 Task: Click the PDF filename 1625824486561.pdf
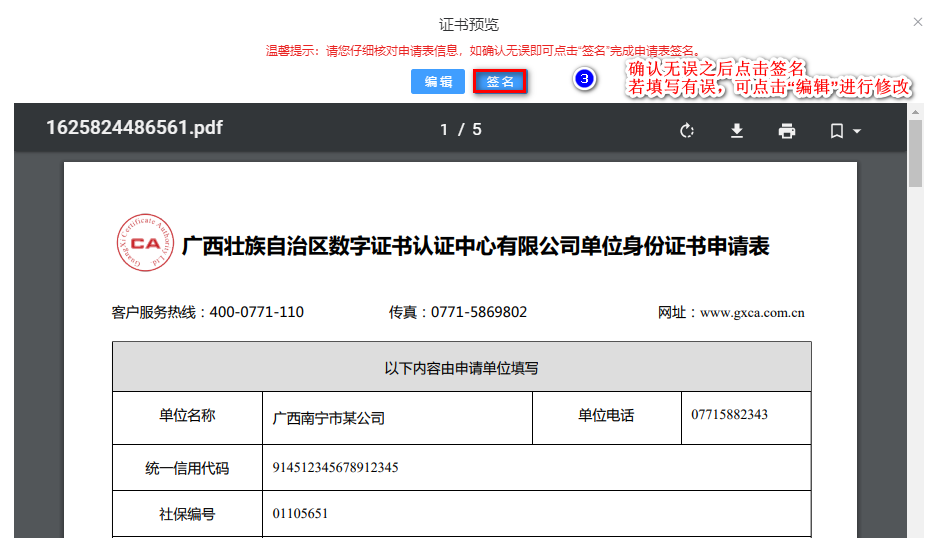point(134,128)
